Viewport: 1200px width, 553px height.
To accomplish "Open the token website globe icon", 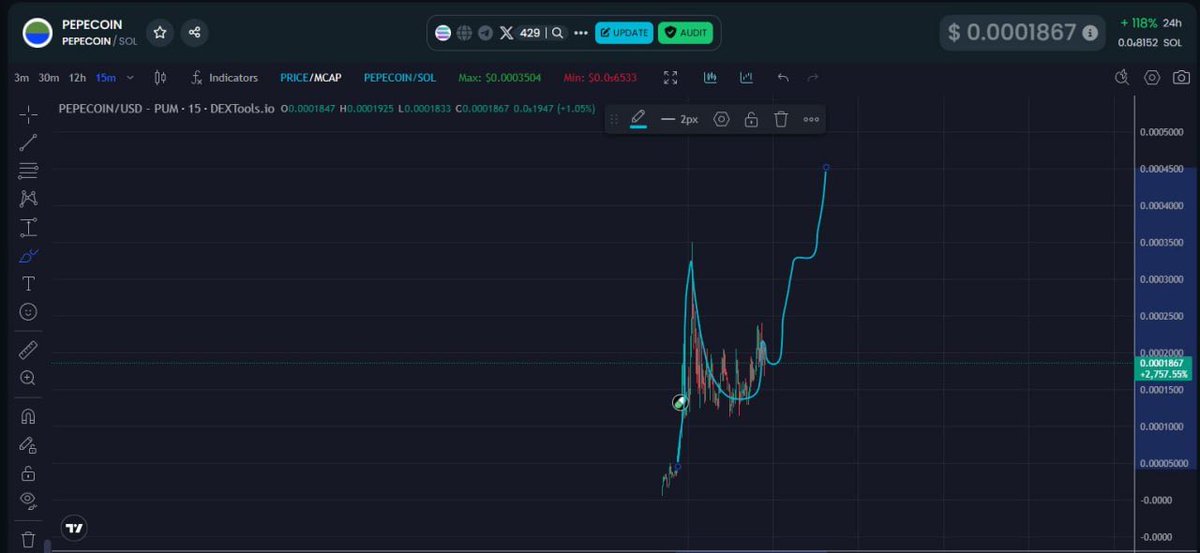I will (464, 33).
